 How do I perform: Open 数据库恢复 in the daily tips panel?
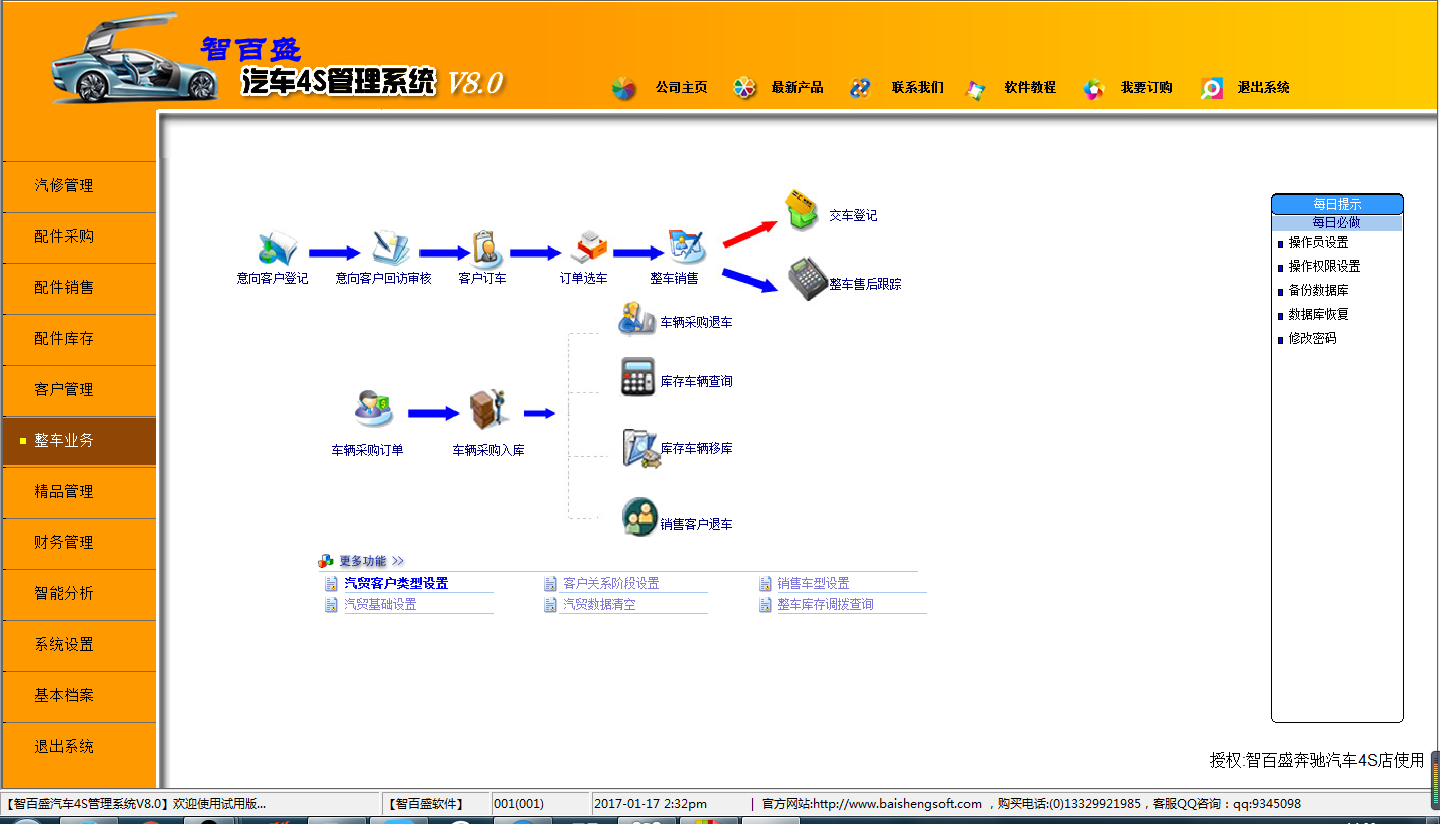(x=1318, y=315)
